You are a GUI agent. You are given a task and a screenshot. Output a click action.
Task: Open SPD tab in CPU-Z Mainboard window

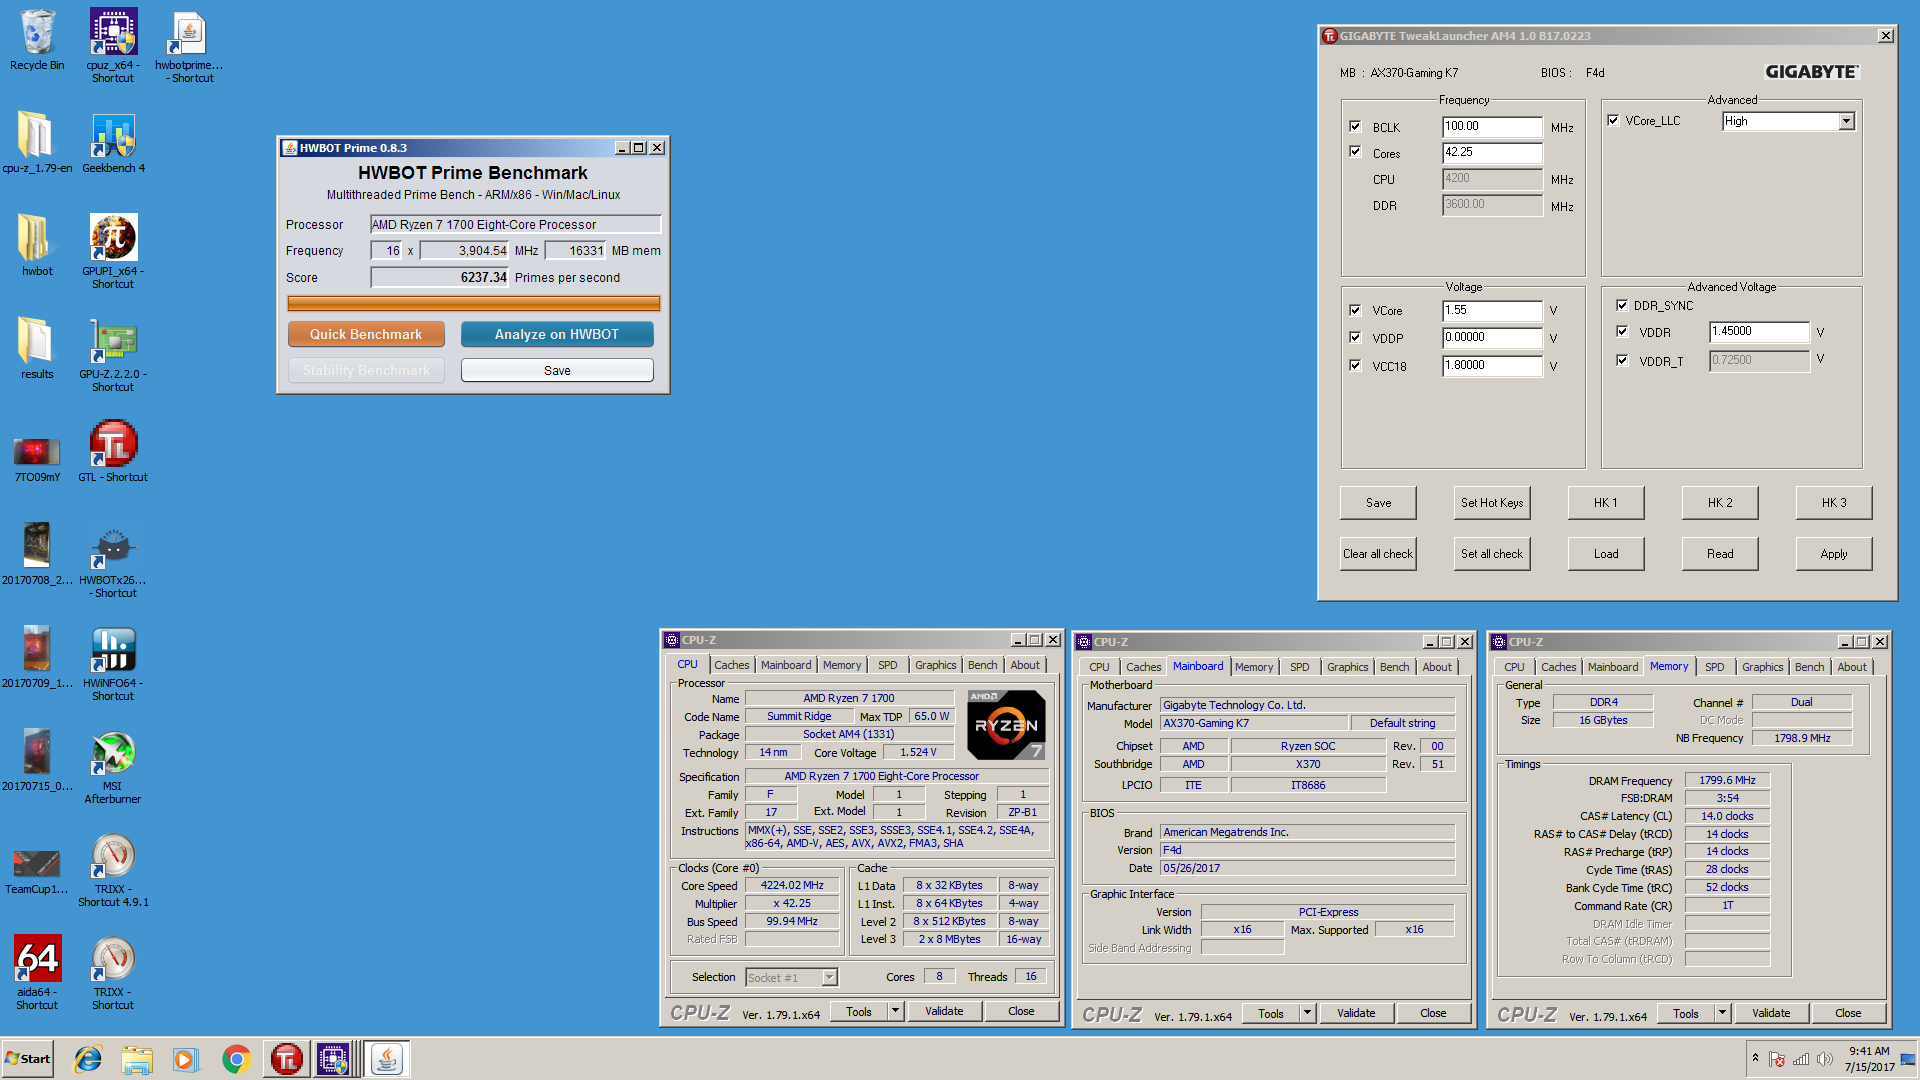point(1299,667)
